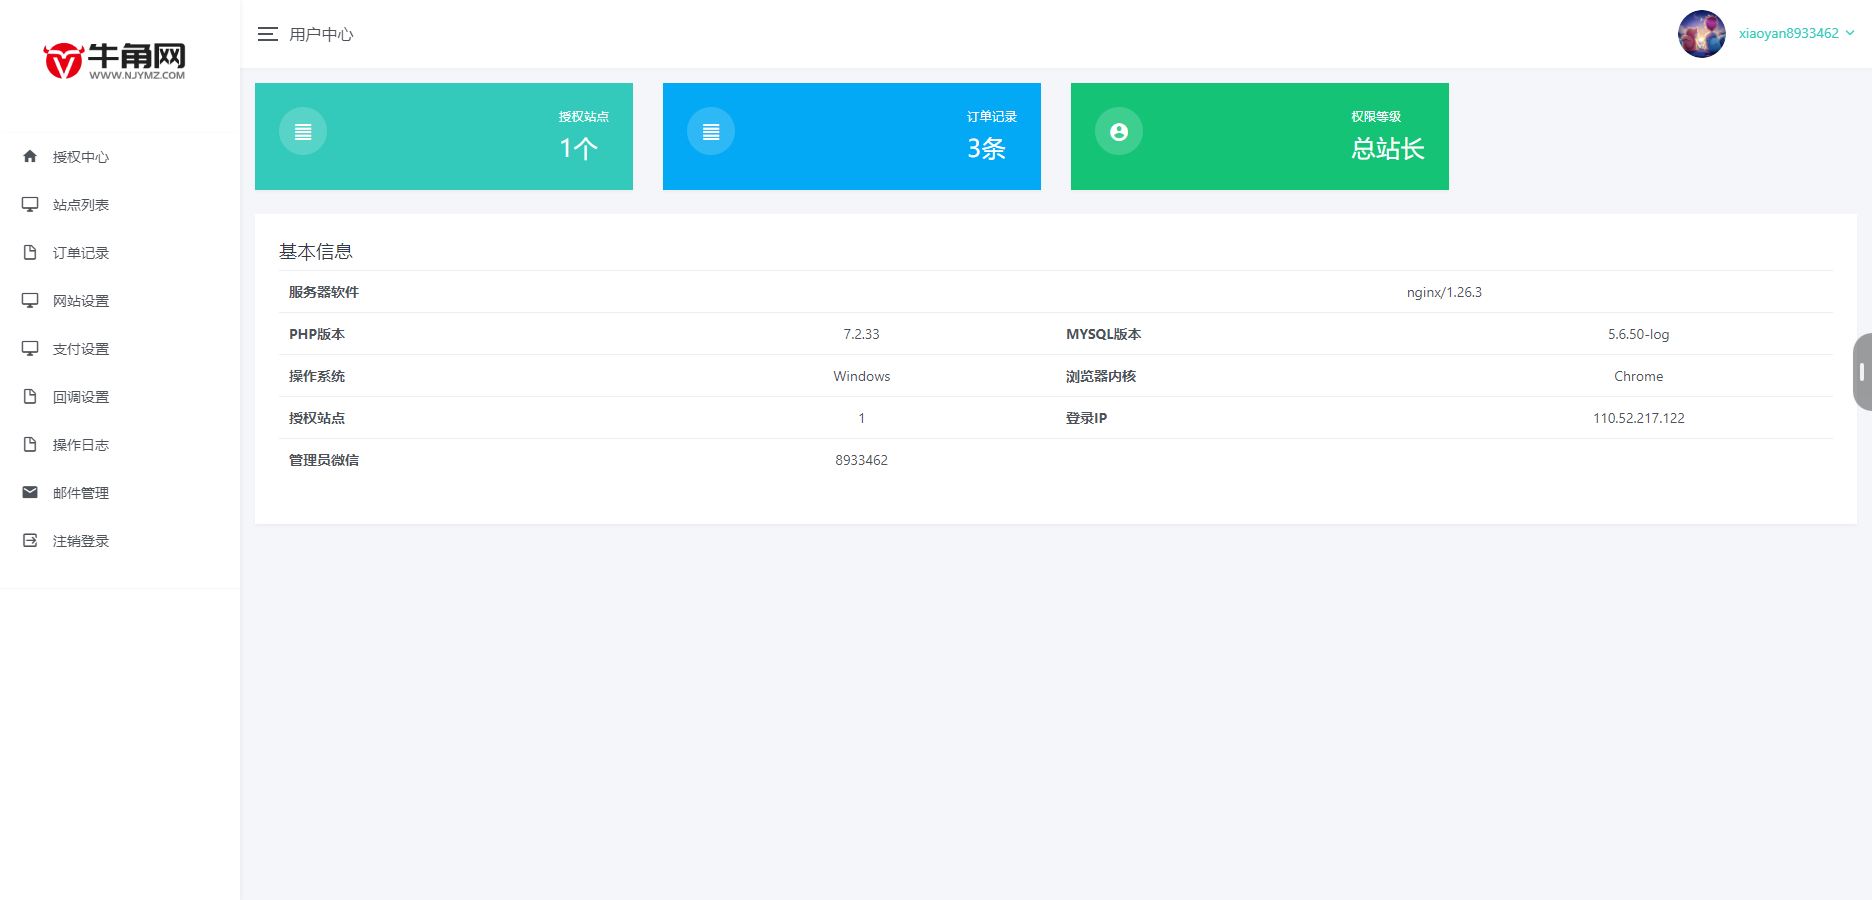This screenshot has height=900, width=1872.
Task: Click the monitor icon beside 支付设置
Action: click(x=30, y=348)
